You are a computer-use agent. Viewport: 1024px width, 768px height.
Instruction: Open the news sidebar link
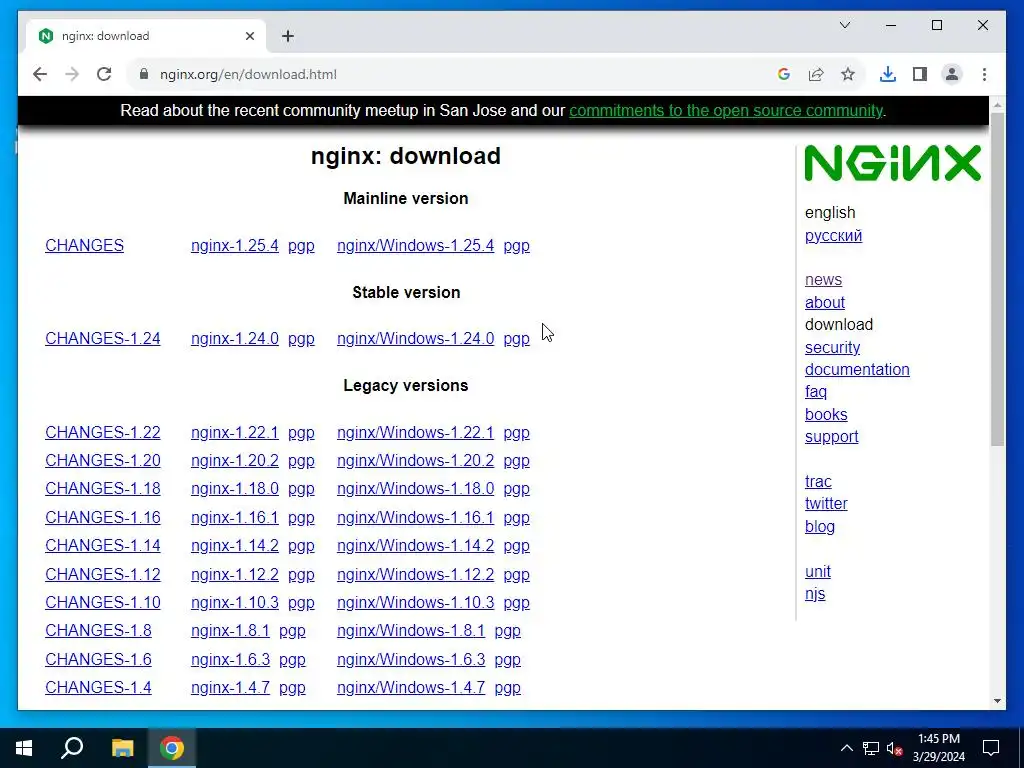823,280
